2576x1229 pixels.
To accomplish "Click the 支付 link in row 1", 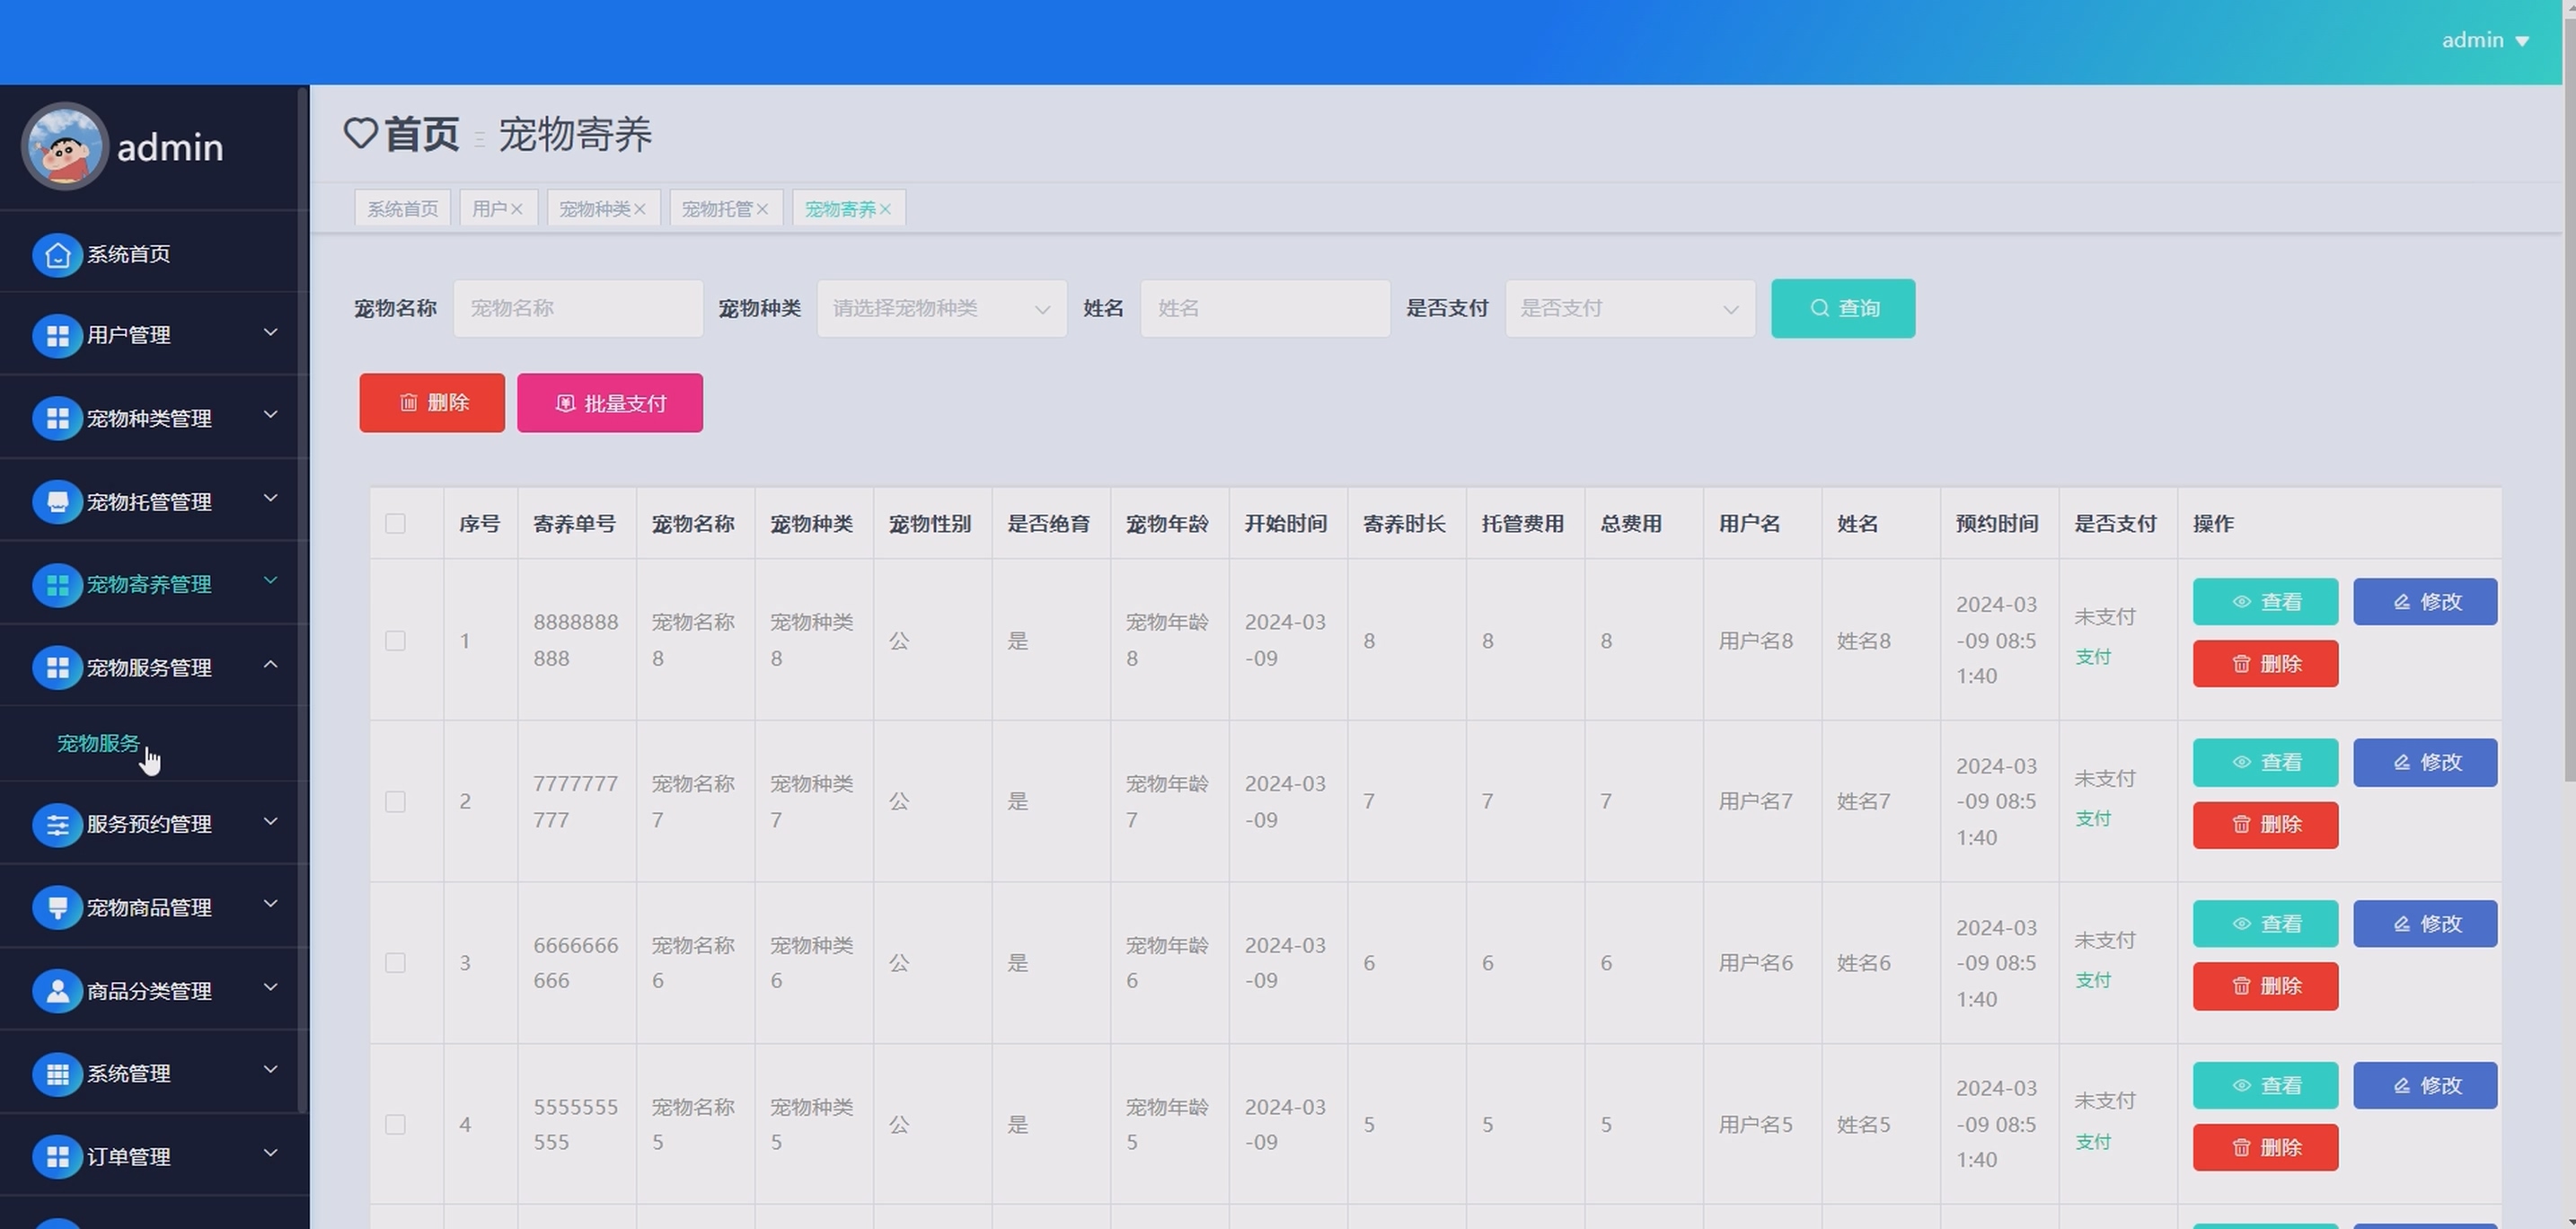I will pos(2093,657).
